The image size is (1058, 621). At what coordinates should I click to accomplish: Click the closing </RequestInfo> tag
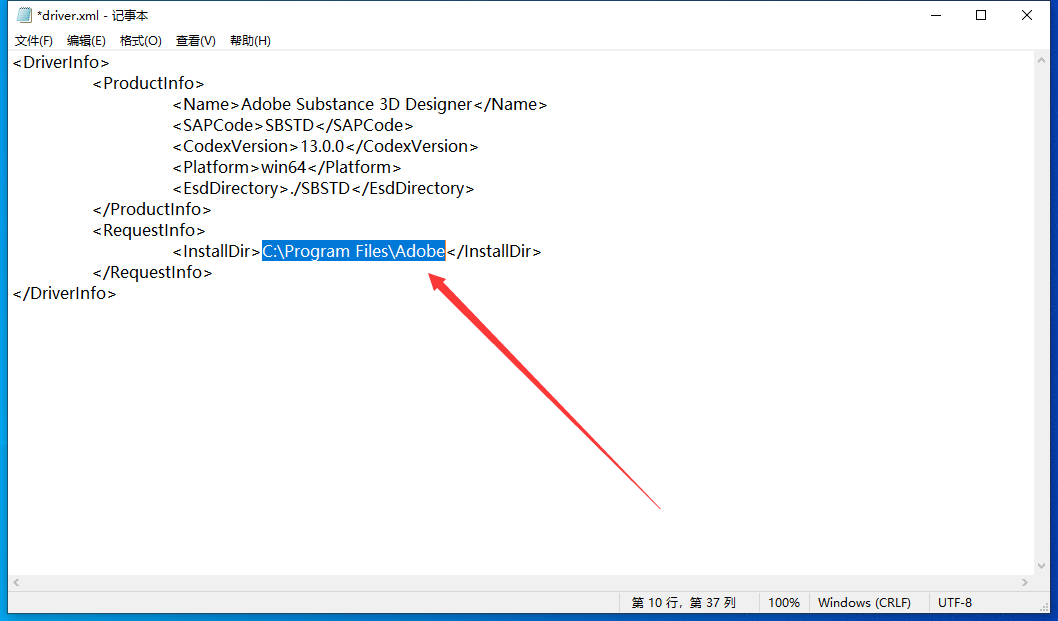(x=152, y=272)
